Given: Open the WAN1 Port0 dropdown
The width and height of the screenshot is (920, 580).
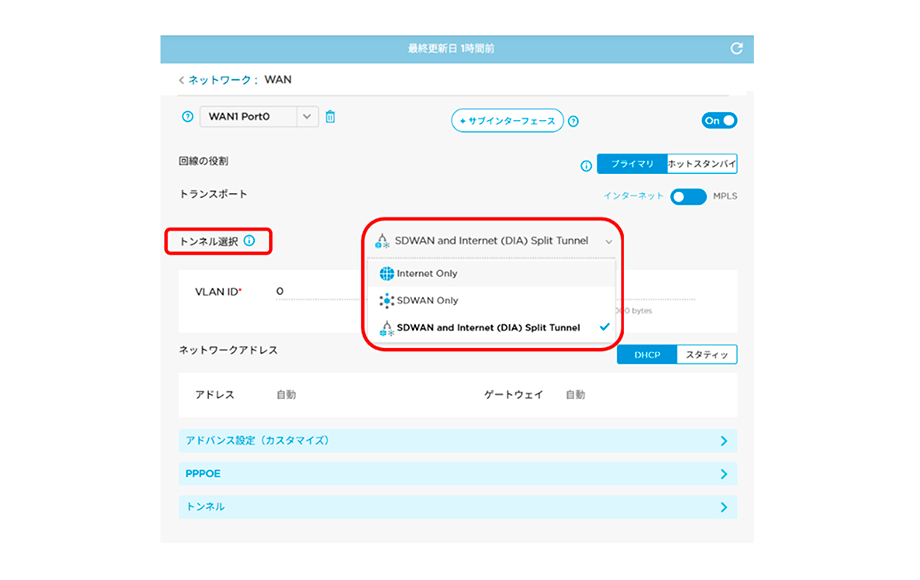Looking at the screenshot, I should point(307,117).
